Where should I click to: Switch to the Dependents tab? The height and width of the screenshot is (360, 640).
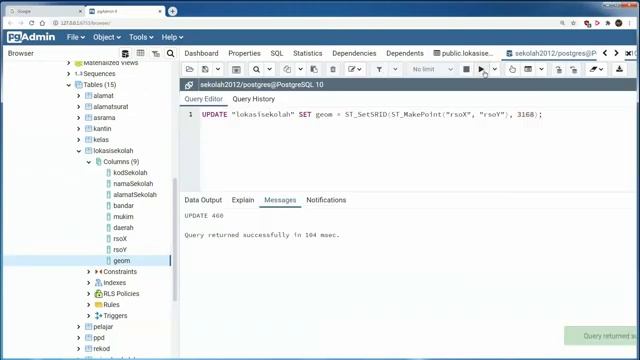tap(404, 53)
